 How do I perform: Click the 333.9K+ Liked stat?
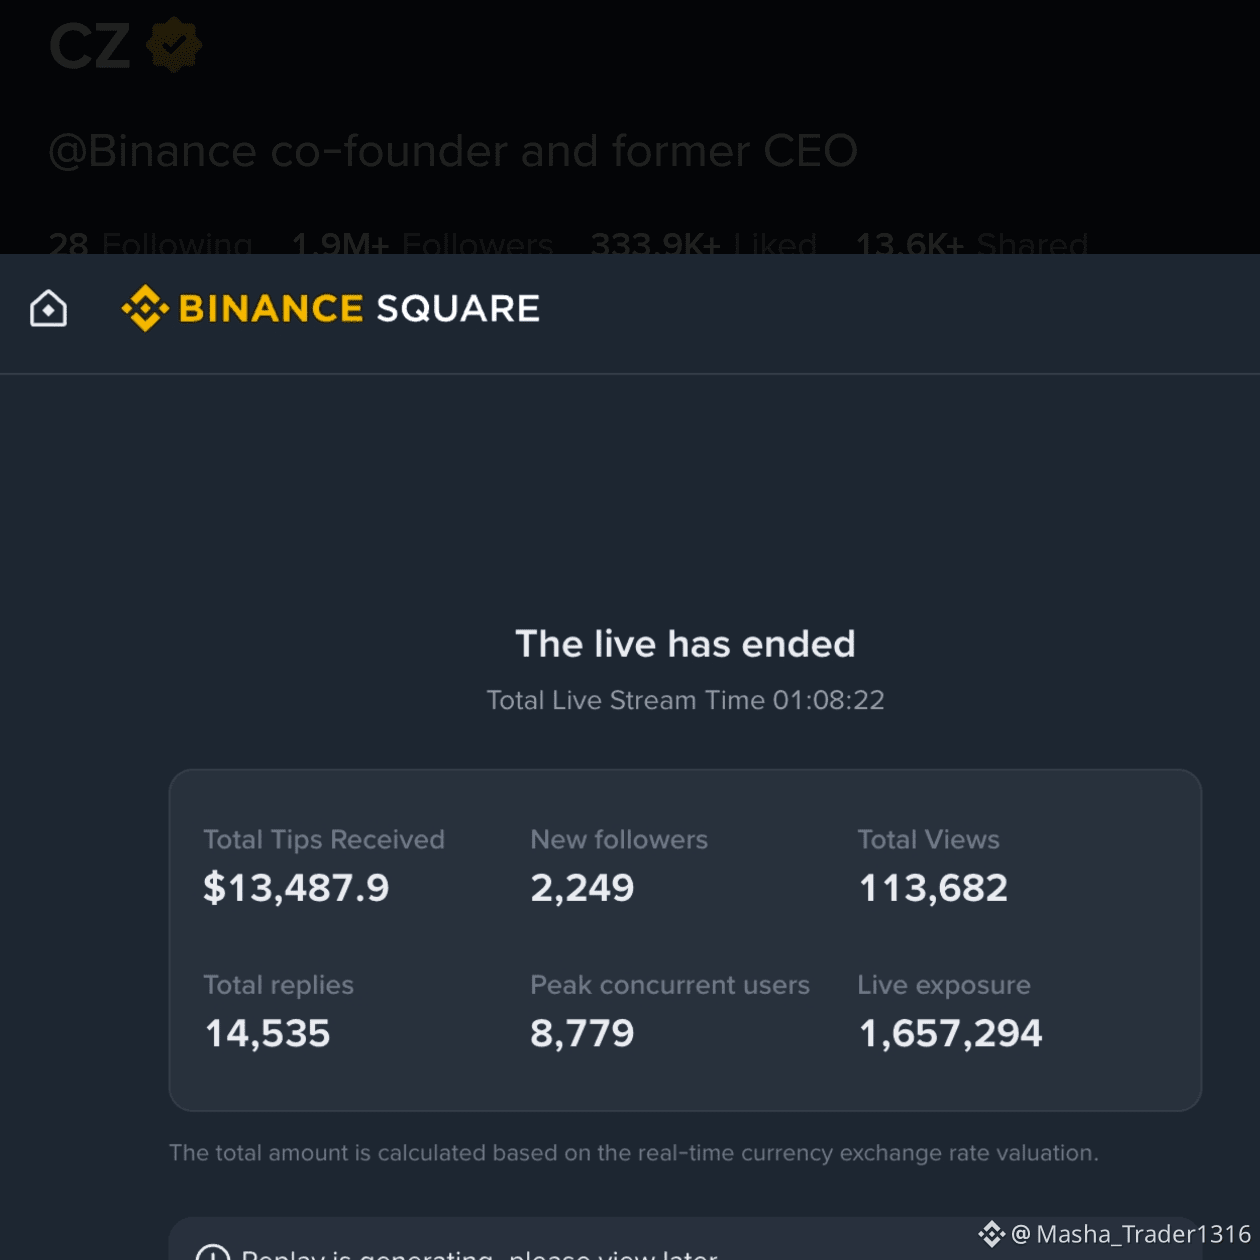(704, 243)
